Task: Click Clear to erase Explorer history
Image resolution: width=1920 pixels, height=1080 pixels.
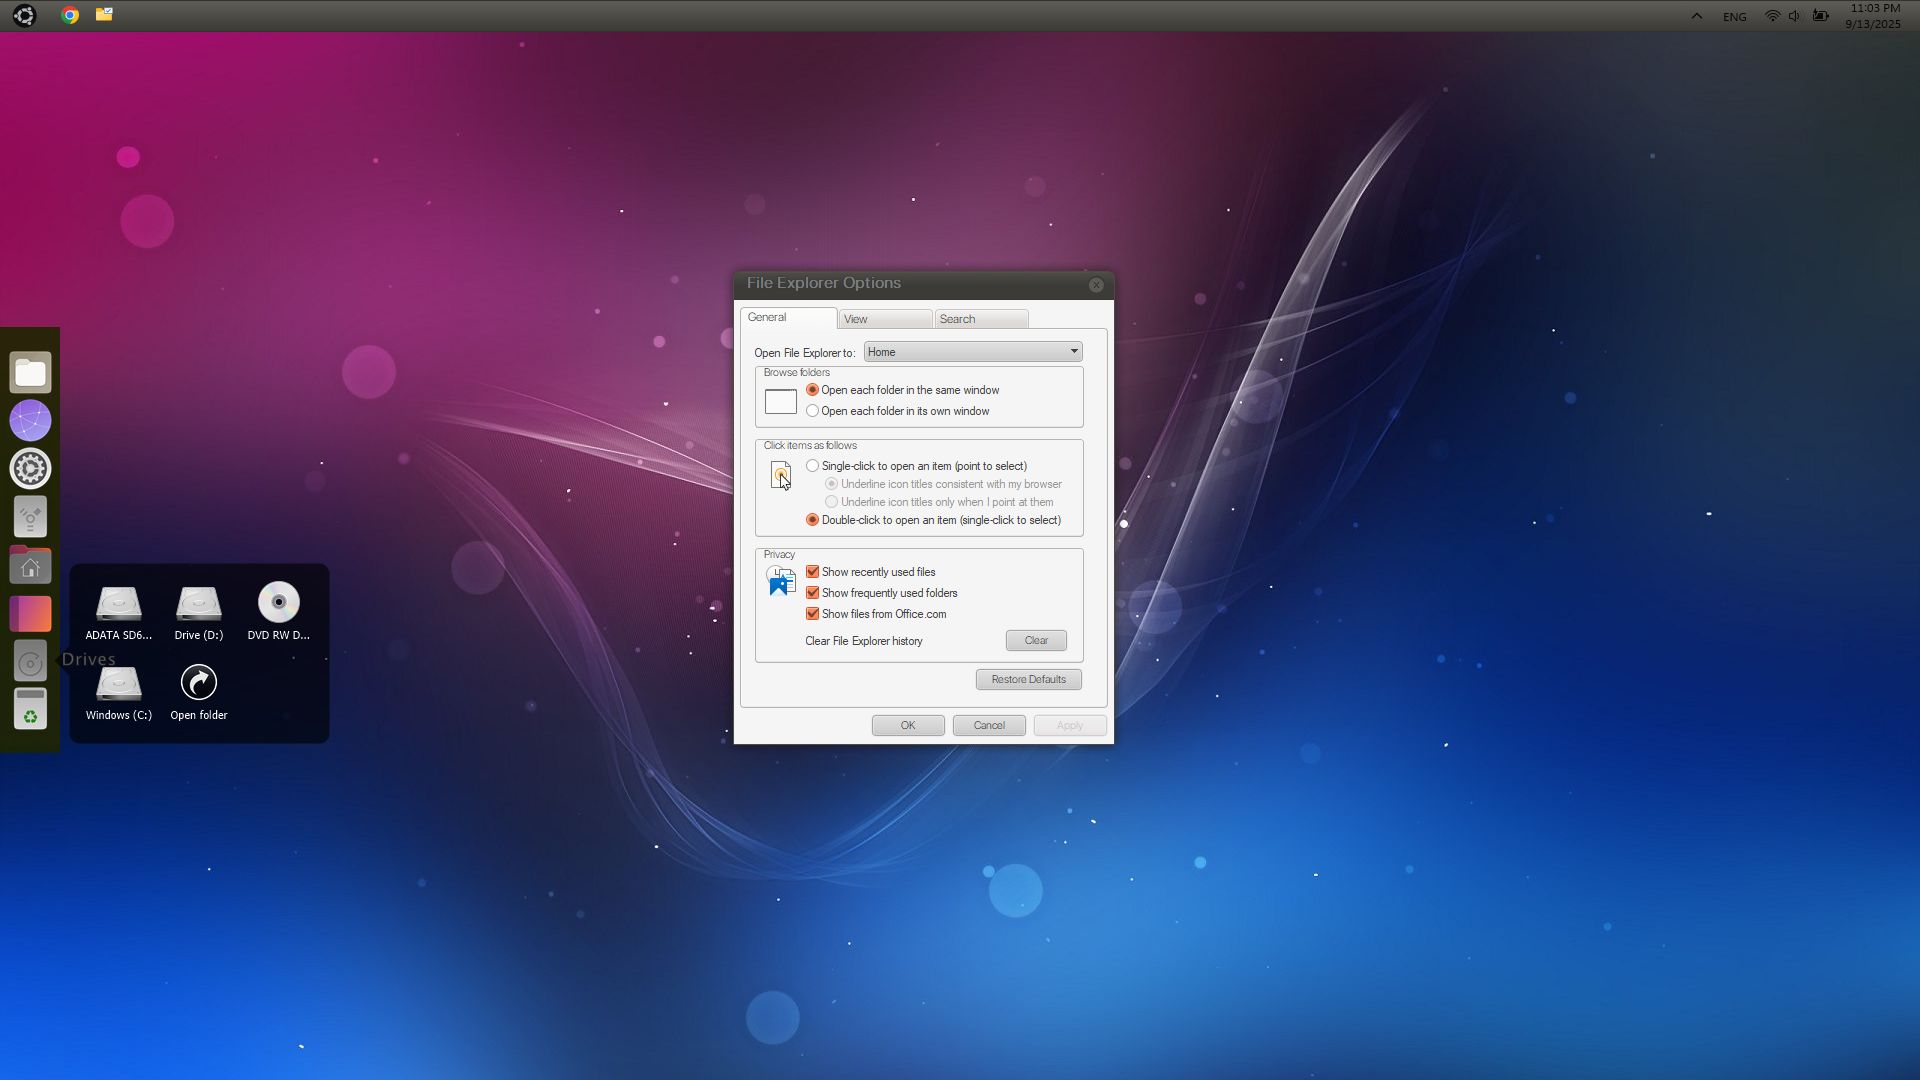Action: pyautogui.click(x=1035, y=641)
